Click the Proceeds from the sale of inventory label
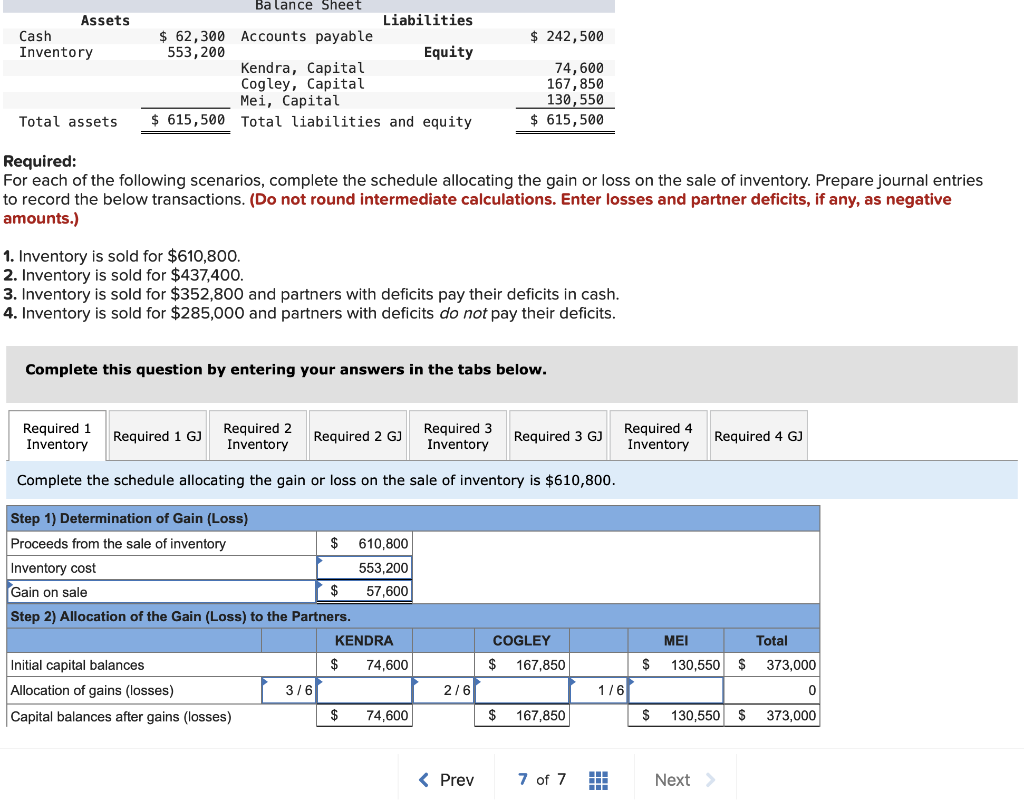Viewport: 1024px width, 810px height. (x=118, y=543)
